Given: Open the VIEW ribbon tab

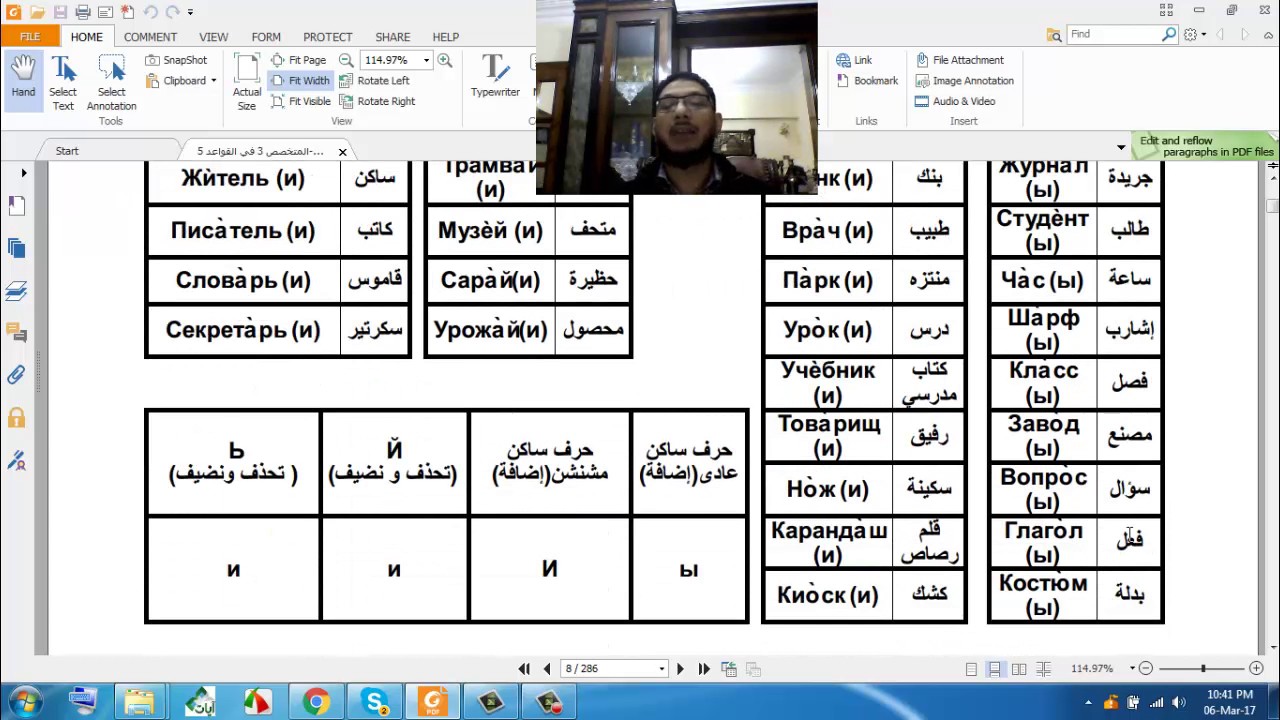Looking at the screenshot, I should [213, 37].
